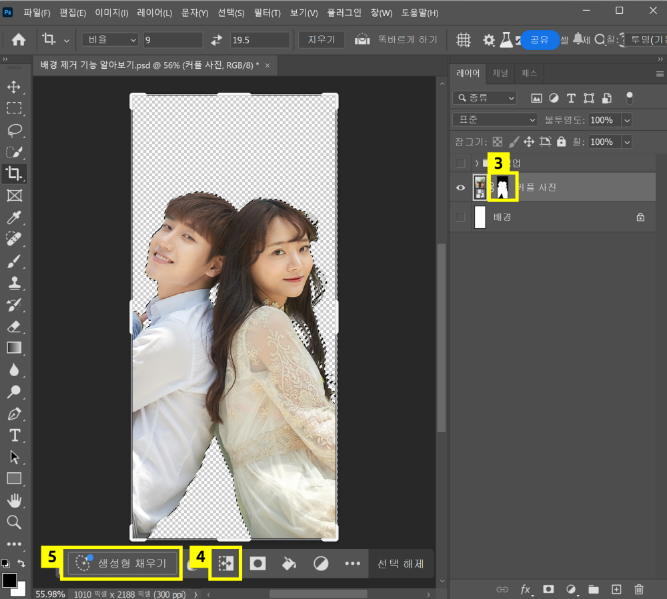Open the blend mode 표준 dropdown
This screenshot has height=599, width=667.
pyautogui.click(x=494, y=119)
